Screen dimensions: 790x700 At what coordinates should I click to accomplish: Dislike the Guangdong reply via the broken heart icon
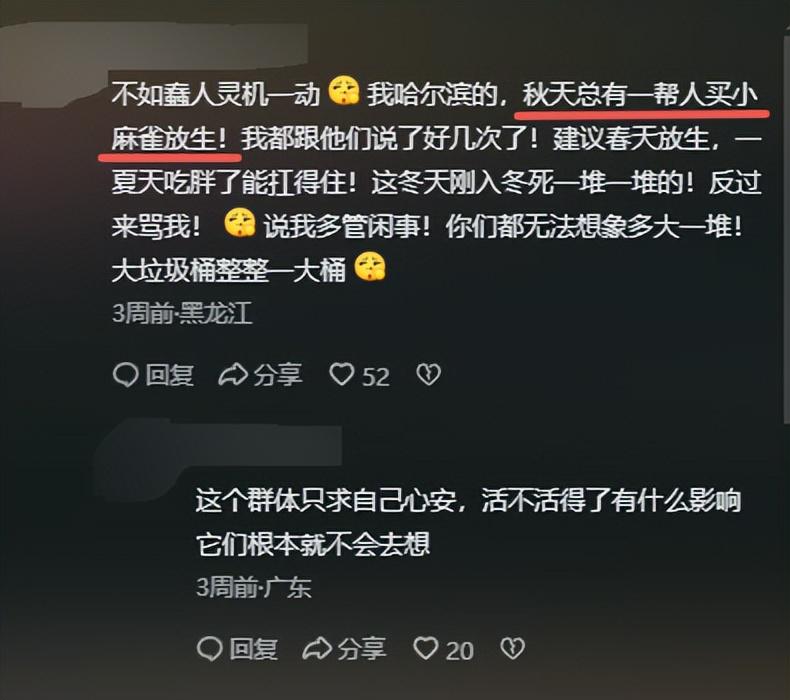(x=512, y=649)
